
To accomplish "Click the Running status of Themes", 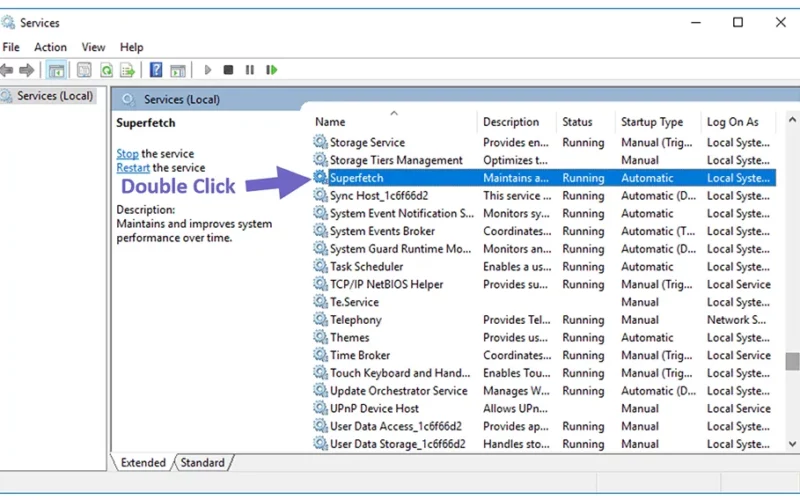I will coord(583,337).
